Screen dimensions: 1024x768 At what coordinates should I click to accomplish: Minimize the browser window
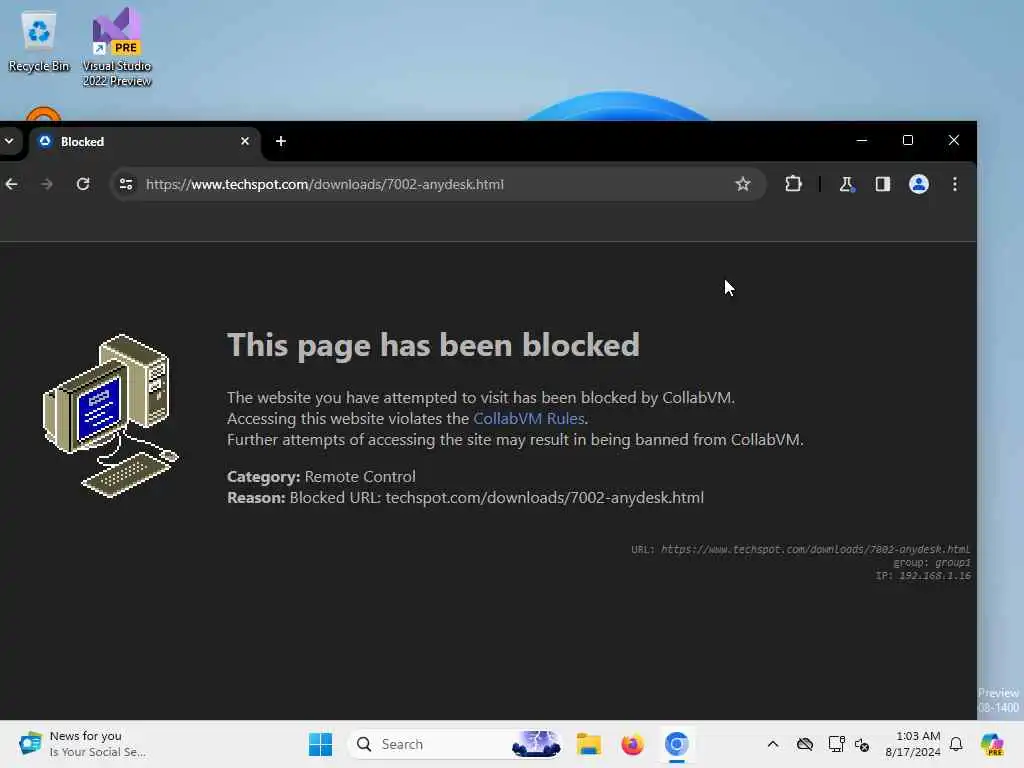tap(861, 140)
